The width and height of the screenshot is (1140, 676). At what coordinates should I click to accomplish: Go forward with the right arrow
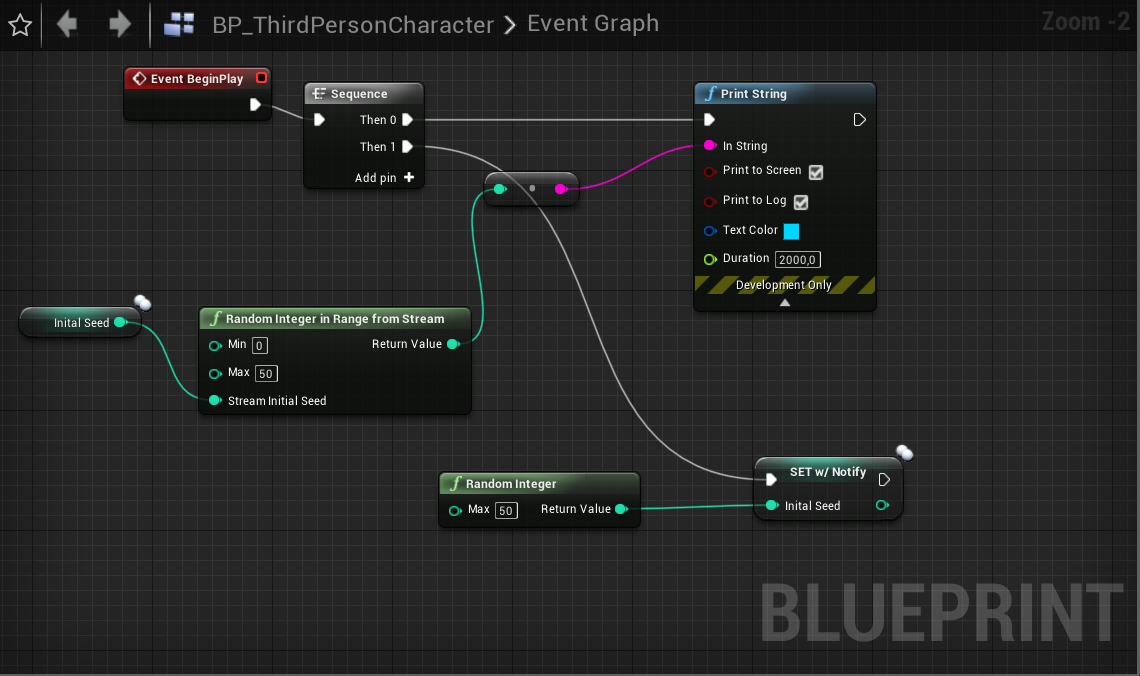coord(119,24)
